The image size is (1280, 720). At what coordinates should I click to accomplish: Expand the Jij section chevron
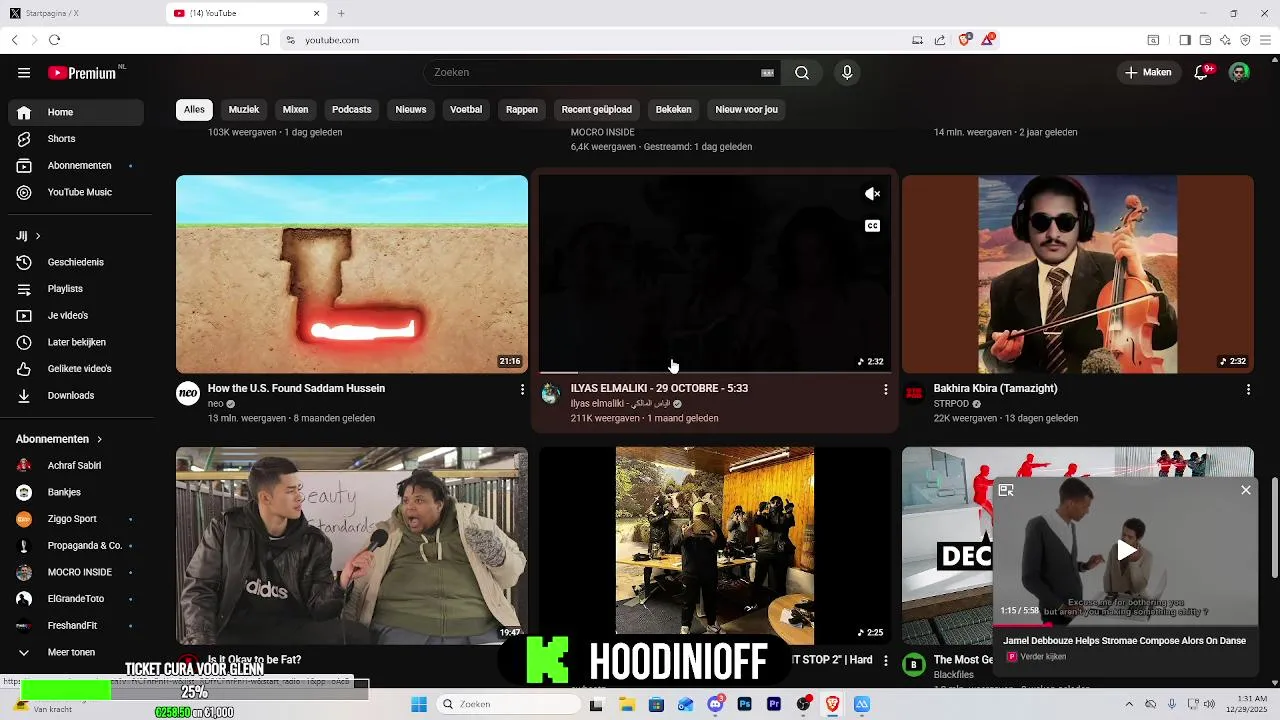point(38,236)
